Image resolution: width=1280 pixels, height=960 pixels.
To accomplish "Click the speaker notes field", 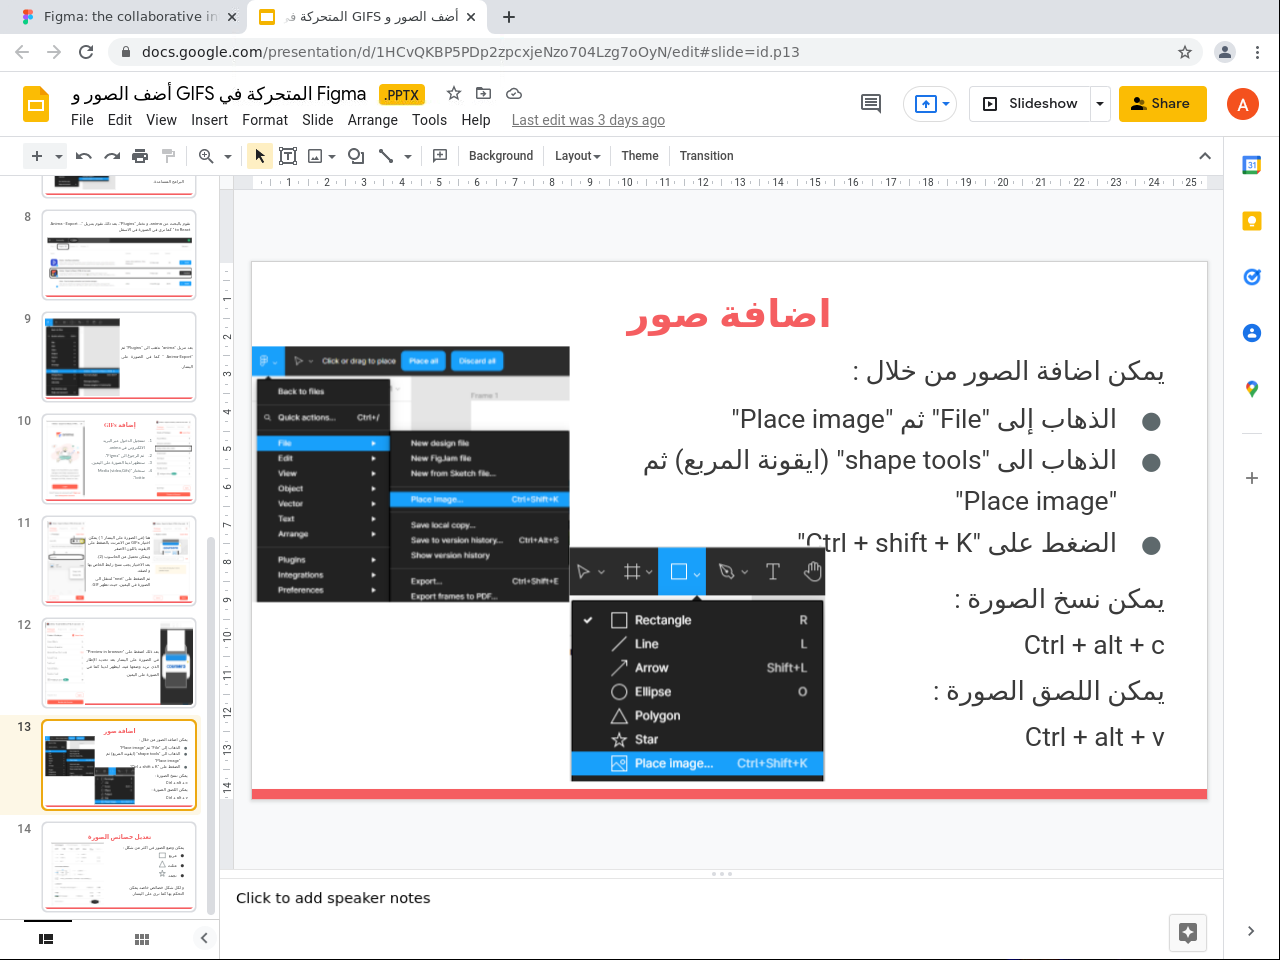I will 721,898.
